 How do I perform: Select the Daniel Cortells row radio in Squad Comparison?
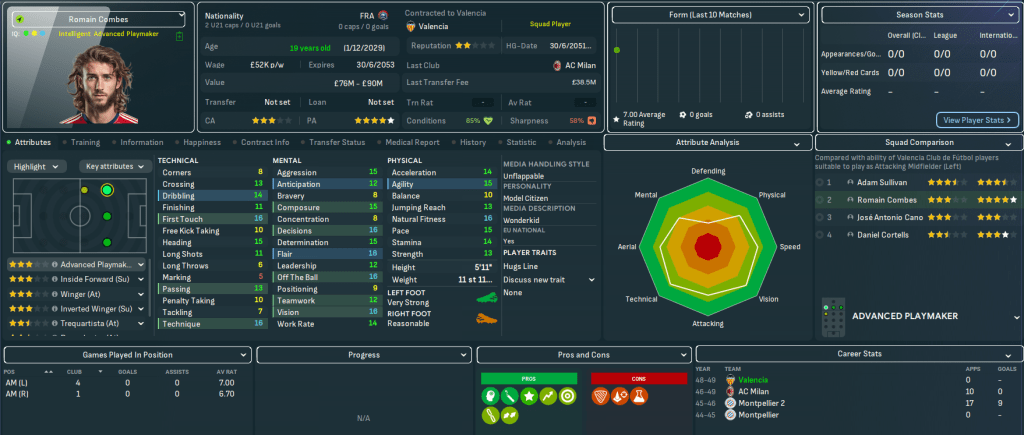821,234
